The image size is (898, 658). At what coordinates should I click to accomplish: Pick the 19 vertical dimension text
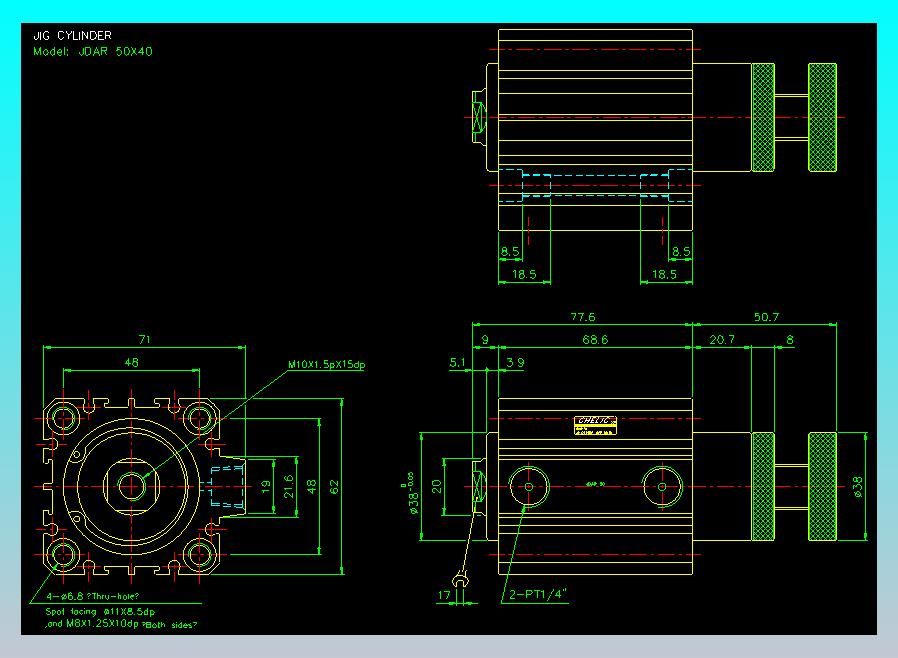coord(265,487)
